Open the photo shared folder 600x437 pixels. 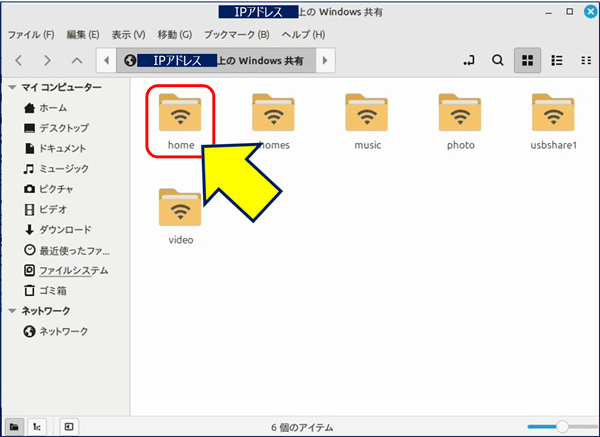coord(460,122)
